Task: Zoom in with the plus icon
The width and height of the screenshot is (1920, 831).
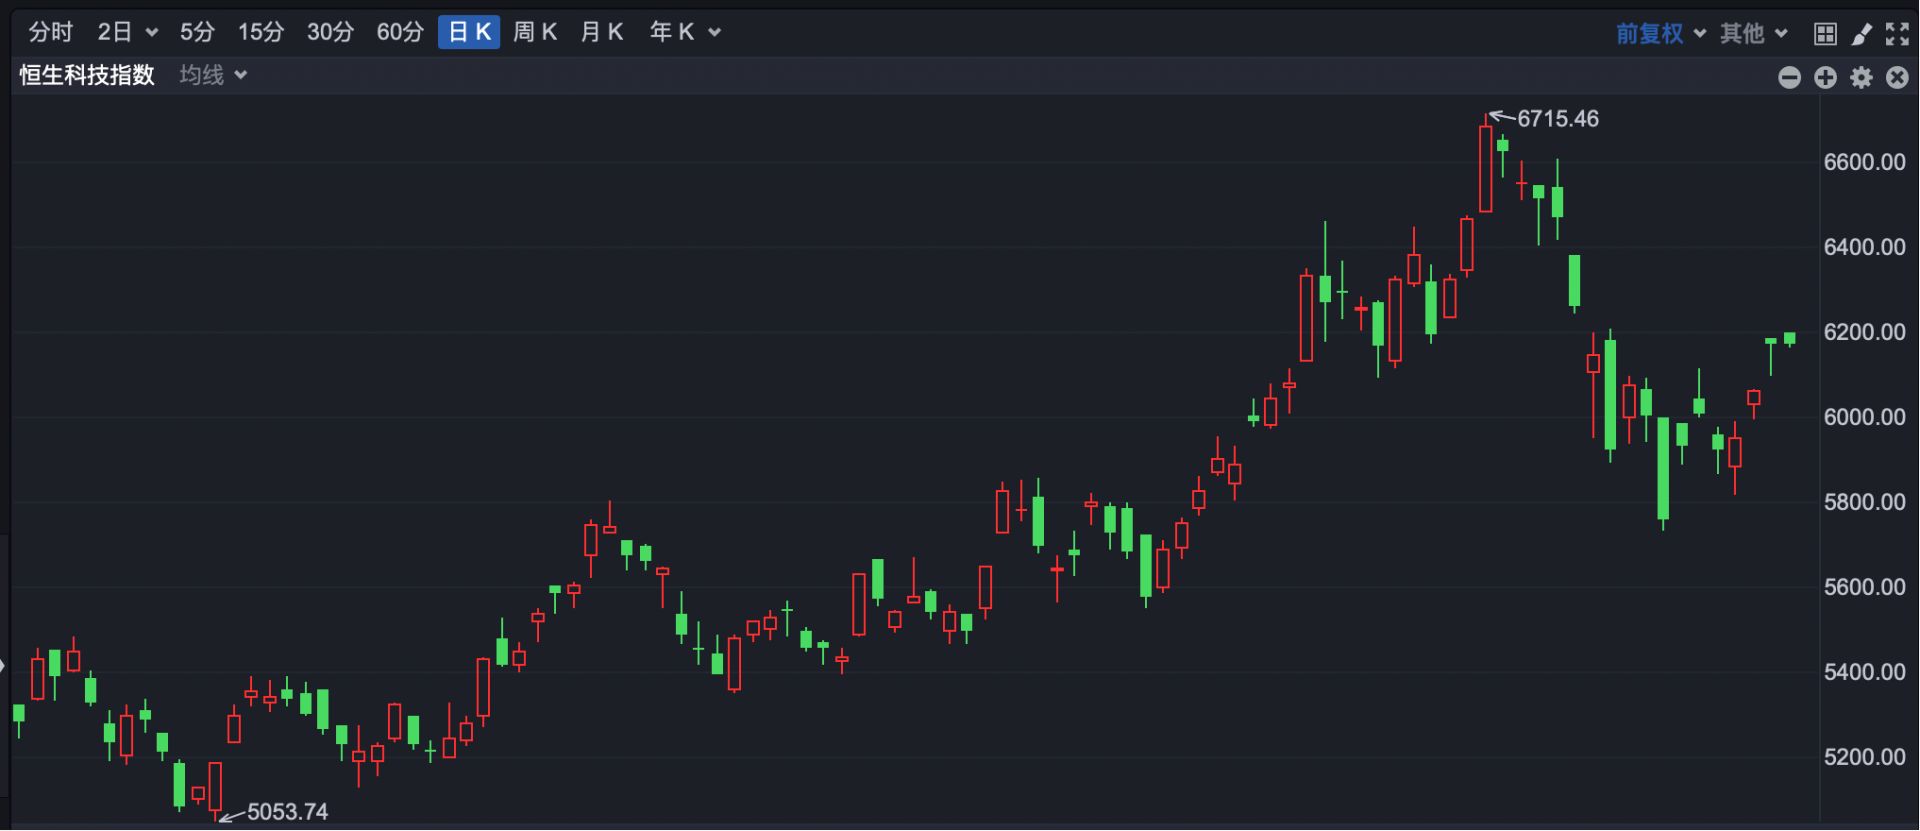Action: coord(1825,77)
